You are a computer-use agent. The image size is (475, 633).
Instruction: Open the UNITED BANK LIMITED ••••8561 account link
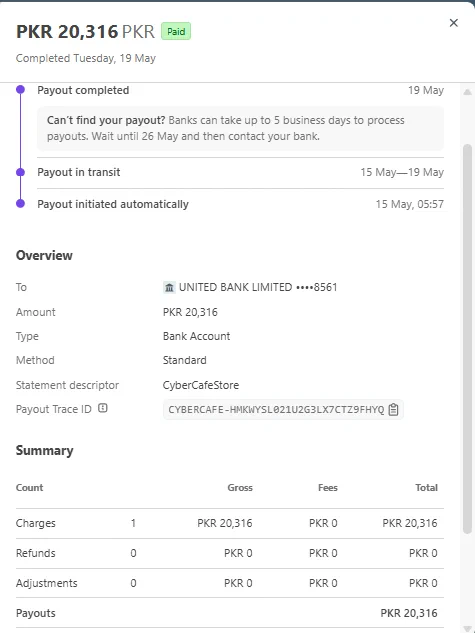click(x=257, y=287)
